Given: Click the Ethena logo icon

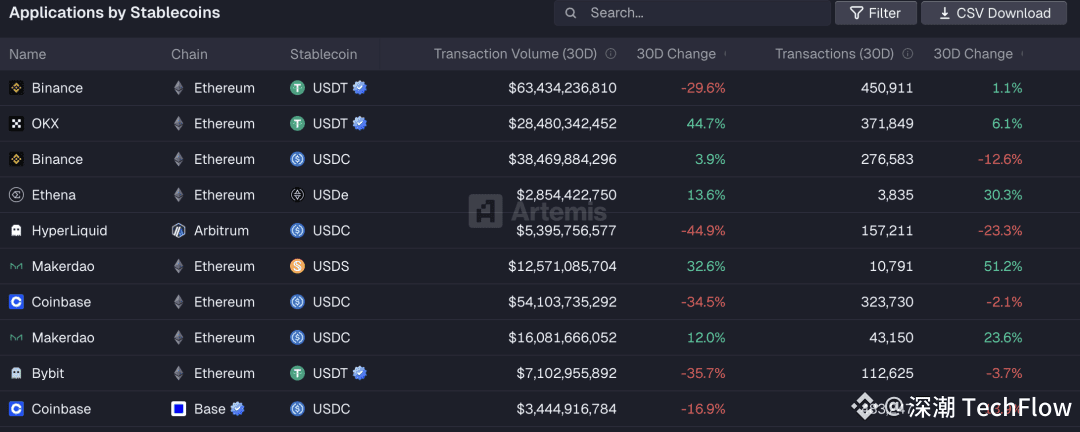Looking at the screenshot, I should coord(16,195).
